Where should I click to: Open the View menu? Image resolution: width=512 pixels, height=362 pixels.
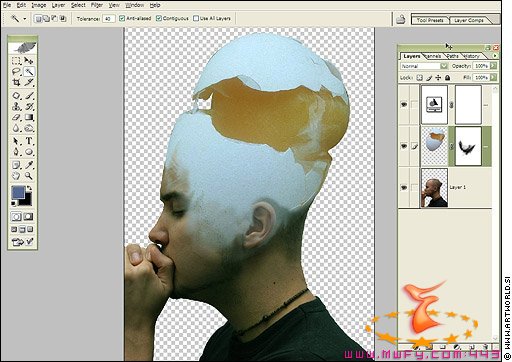click(114, 5)
